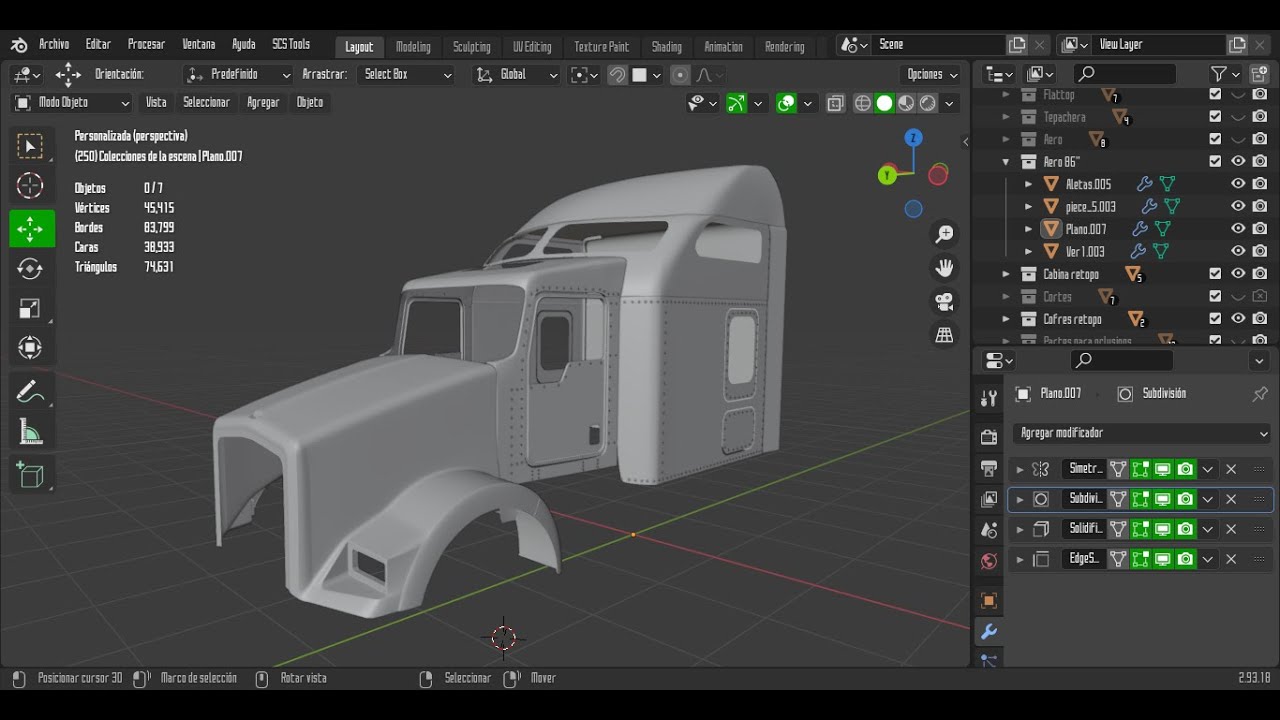This screenshot has width=1280, height=720.
Task: Click the zoom magnifier viewport icon
Action: [x=944, y=234]
